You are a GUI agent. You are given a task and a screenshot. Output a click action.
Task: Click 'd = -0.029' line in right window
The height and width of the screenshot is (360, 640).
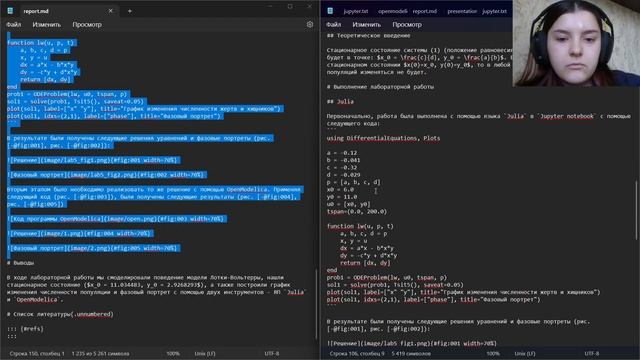[343, 175]
